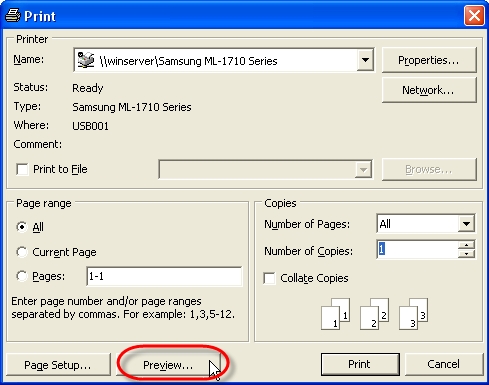Click into the Pages range text field
The height and width of the screenshot is (385, 489).
(x=164, y=276)
